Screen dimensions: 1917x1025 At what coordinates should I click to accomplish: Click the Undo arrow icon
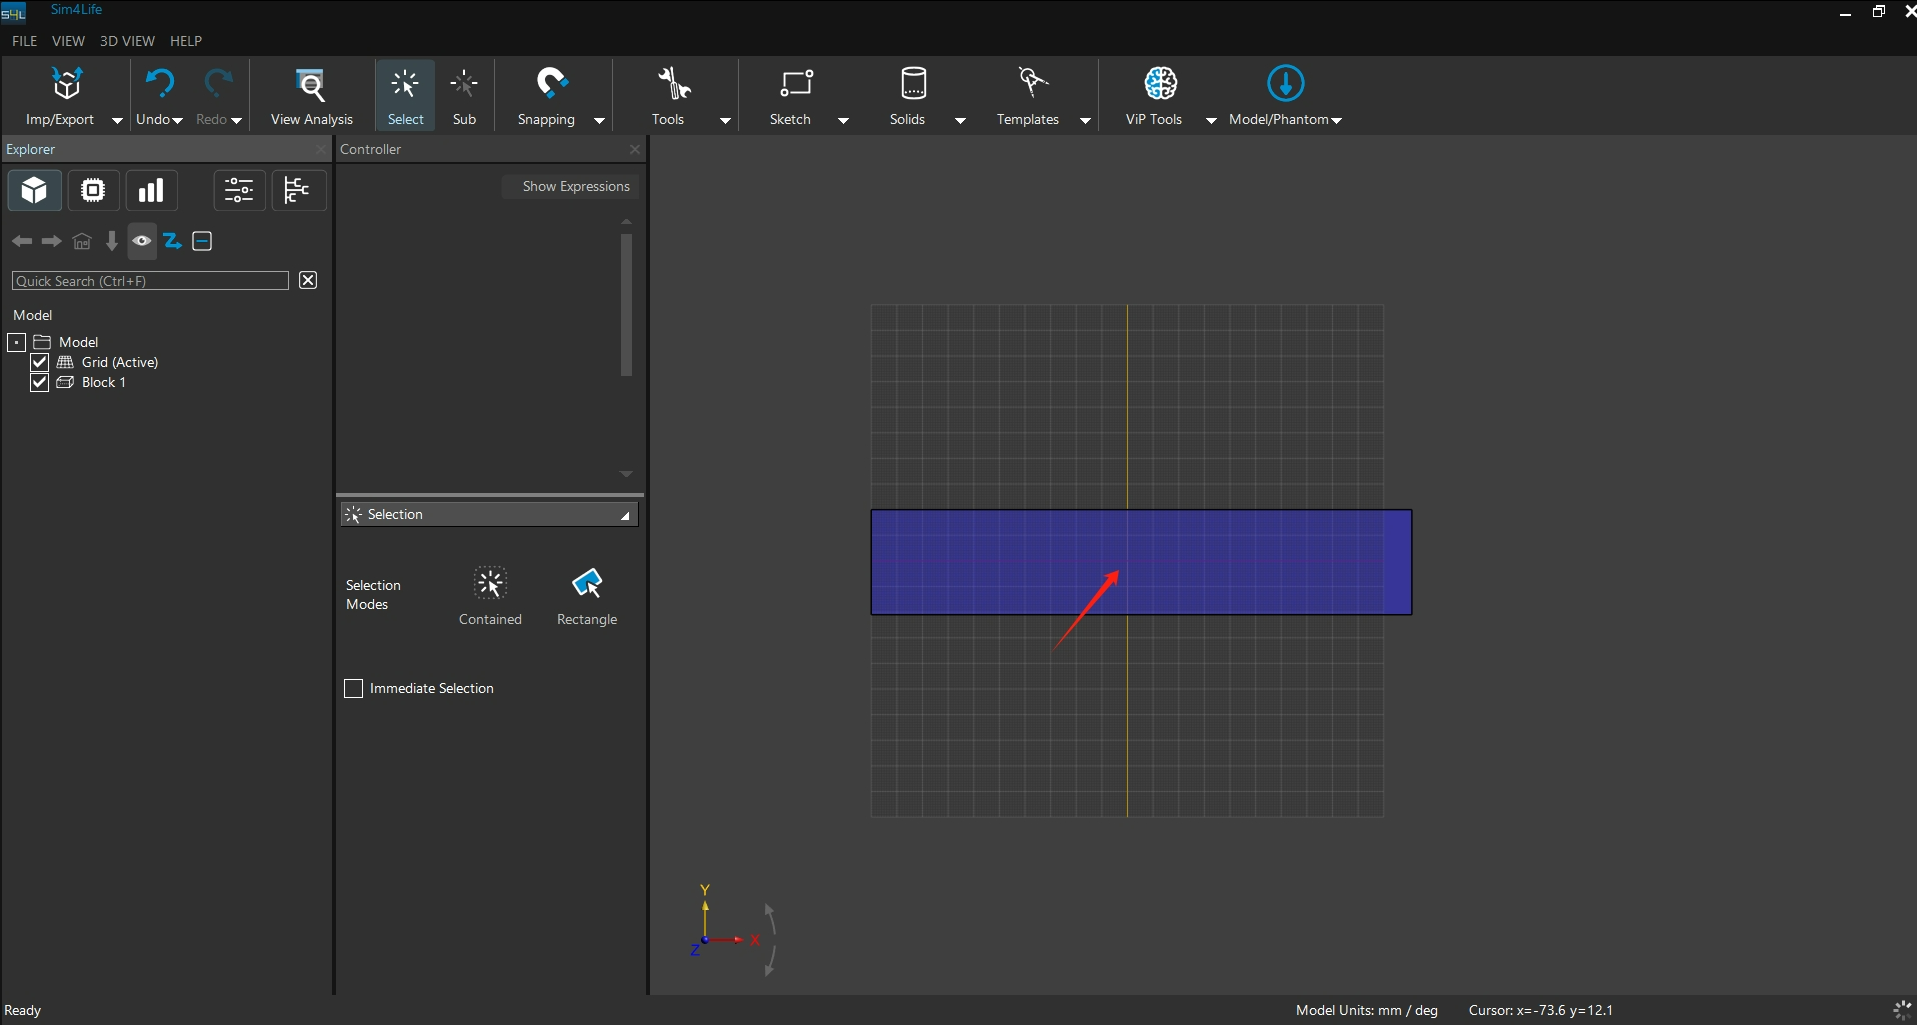159,84
